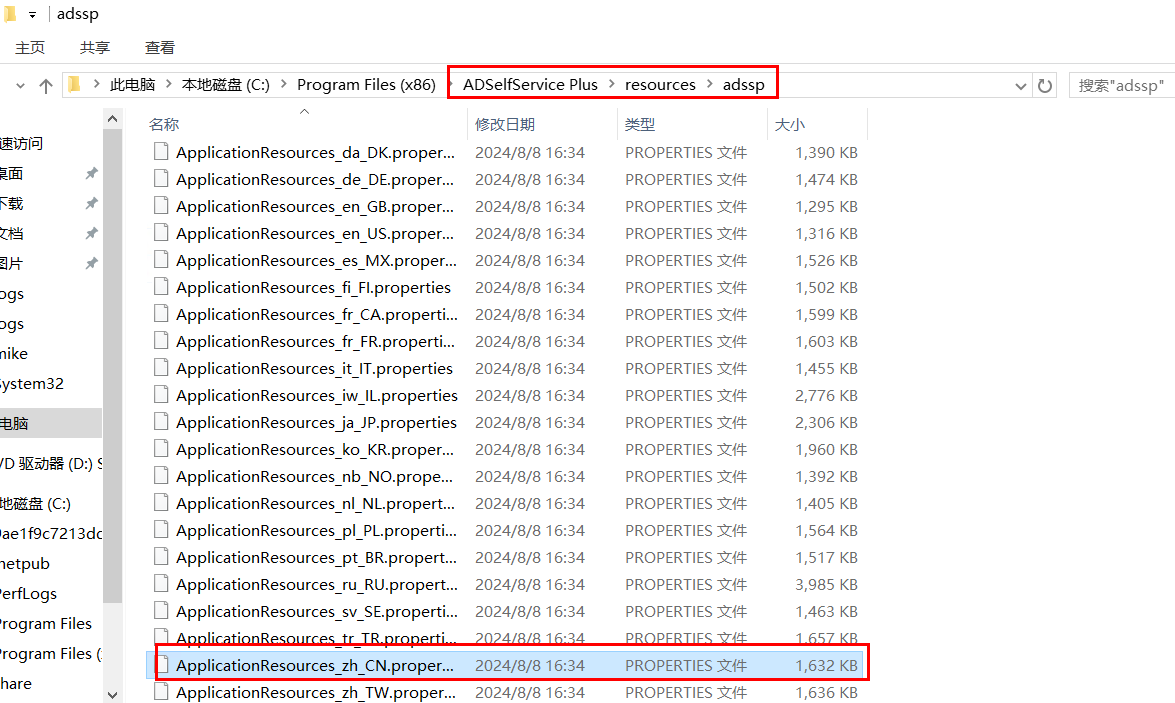Screen dimensions: 1175x703
Task: Expand the breadcrumb chevron after 本地磁盘 (C:)
Action: [x=283, y=84]
